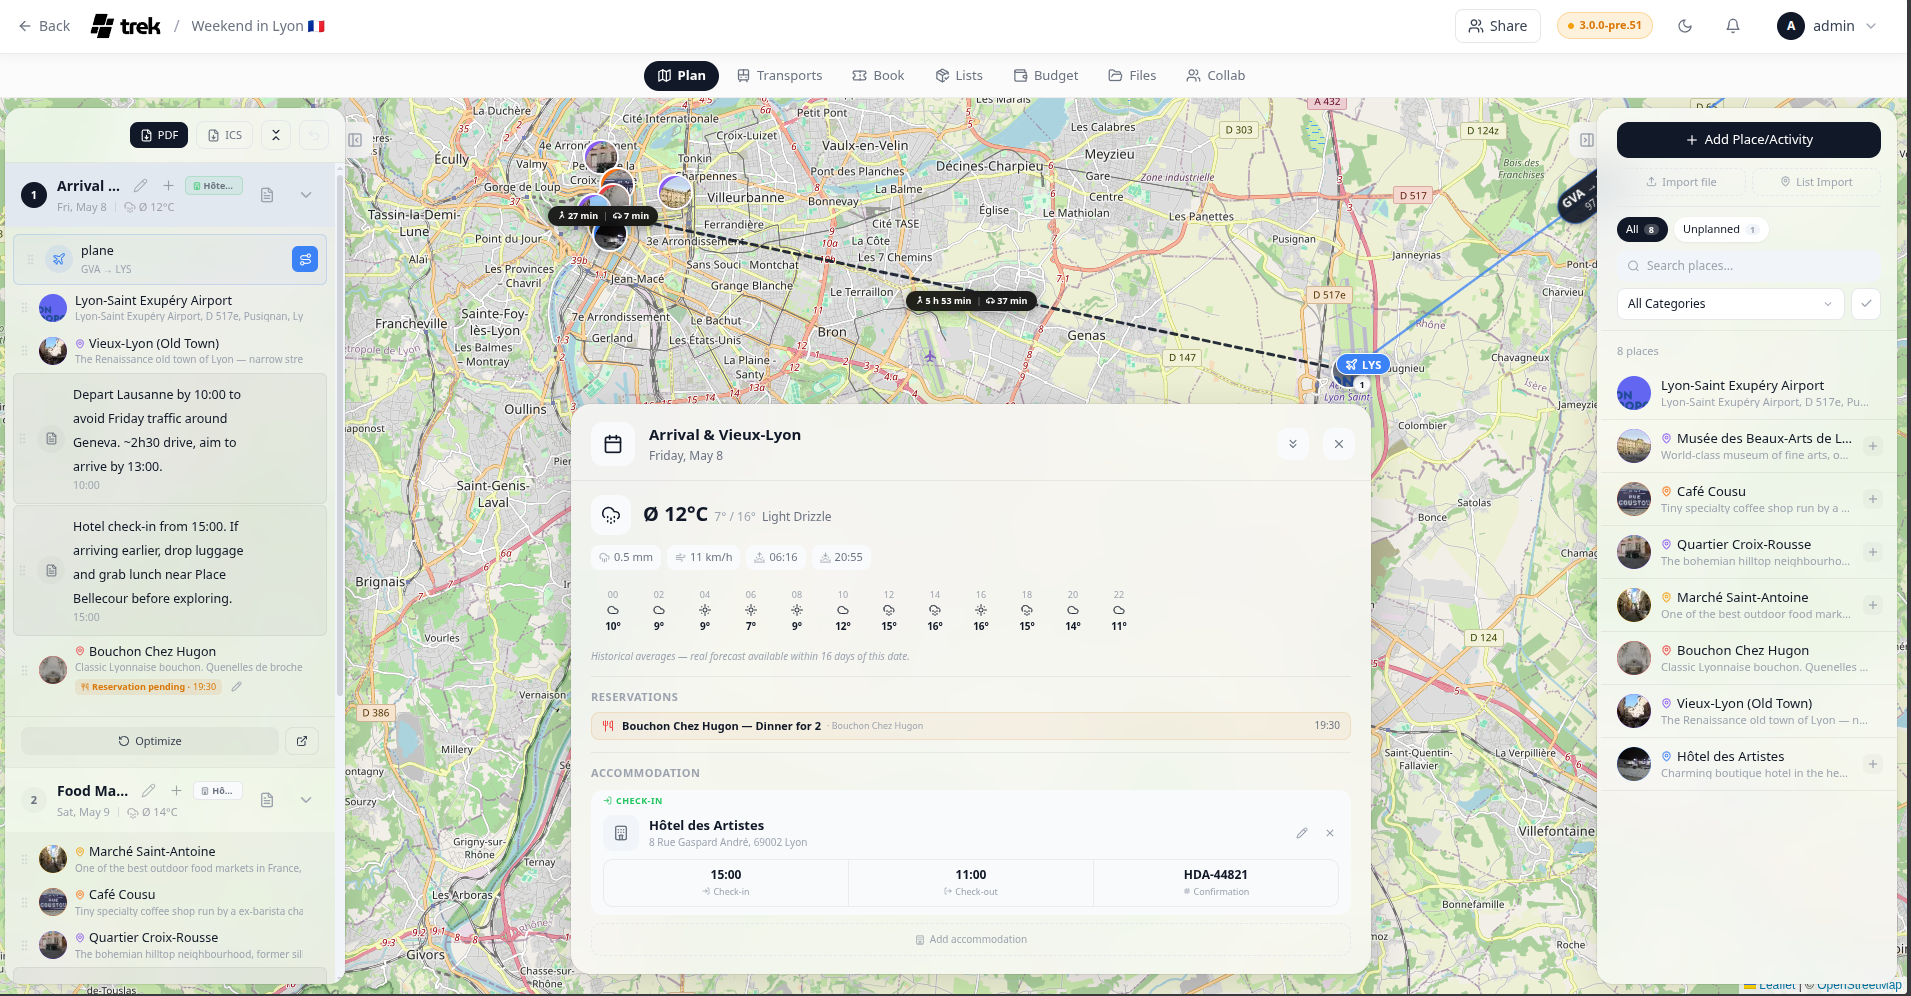Viewport: 1911px width, 996px height.
Task: Open the Book tab
Action: 878,75
